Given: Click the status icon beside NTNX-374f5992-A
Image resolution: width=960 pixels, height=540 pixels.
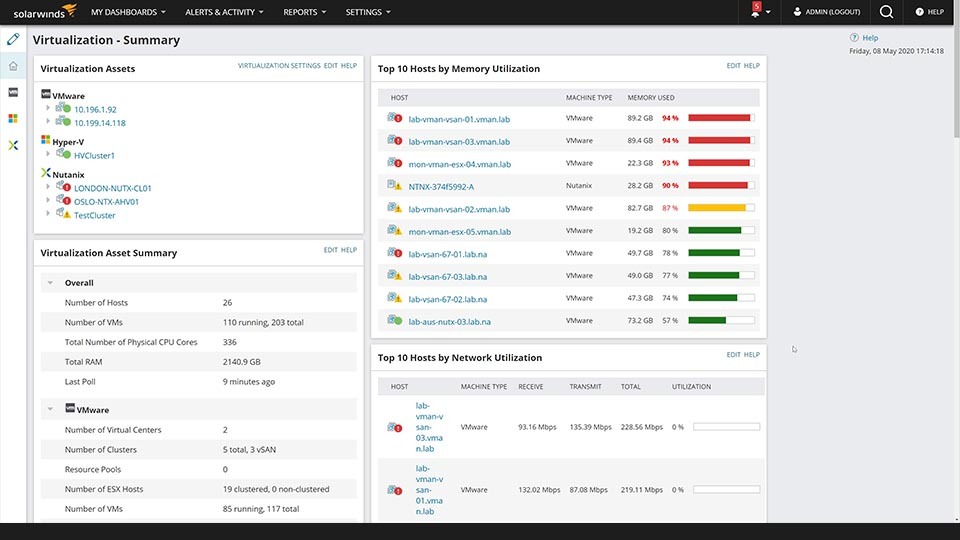Looking at the screenshot, I should [394, 186].
